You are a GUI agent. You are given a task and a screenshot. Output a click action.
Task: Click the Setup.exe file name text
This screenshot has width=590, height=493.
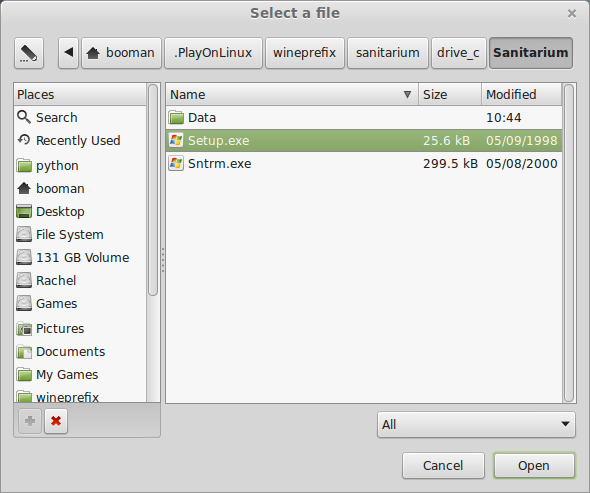(x=219, y=141)
